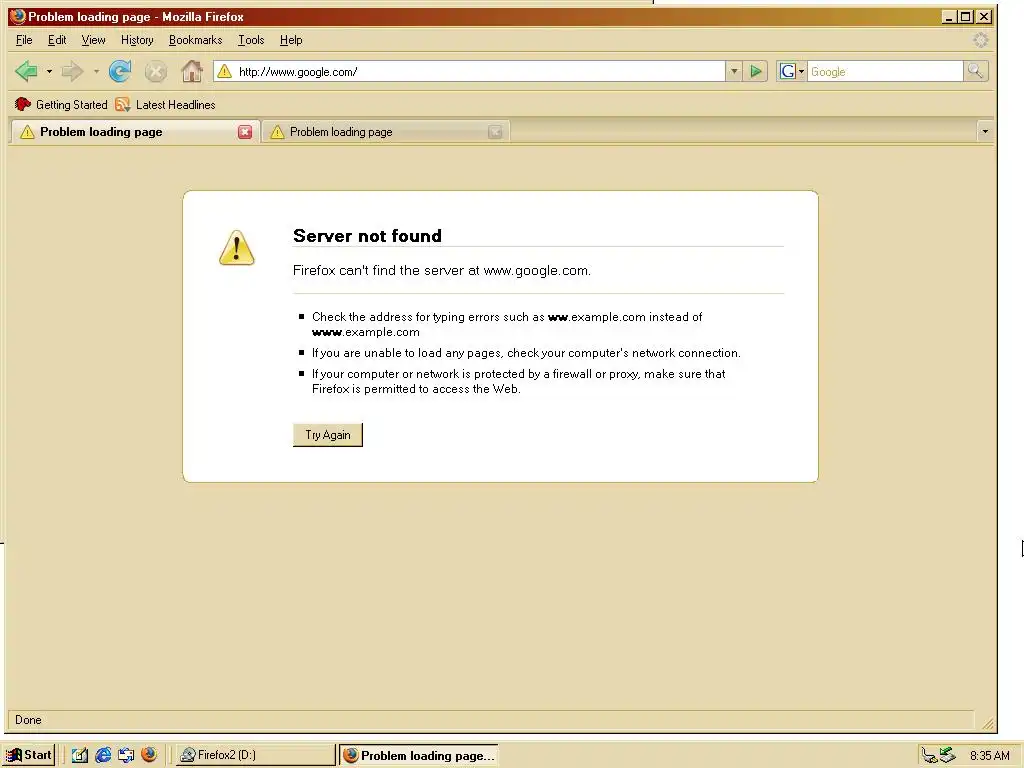Viewport: 1024px width, 768px height.
Task: Close the second inactive tab
Action: [495, 132]
